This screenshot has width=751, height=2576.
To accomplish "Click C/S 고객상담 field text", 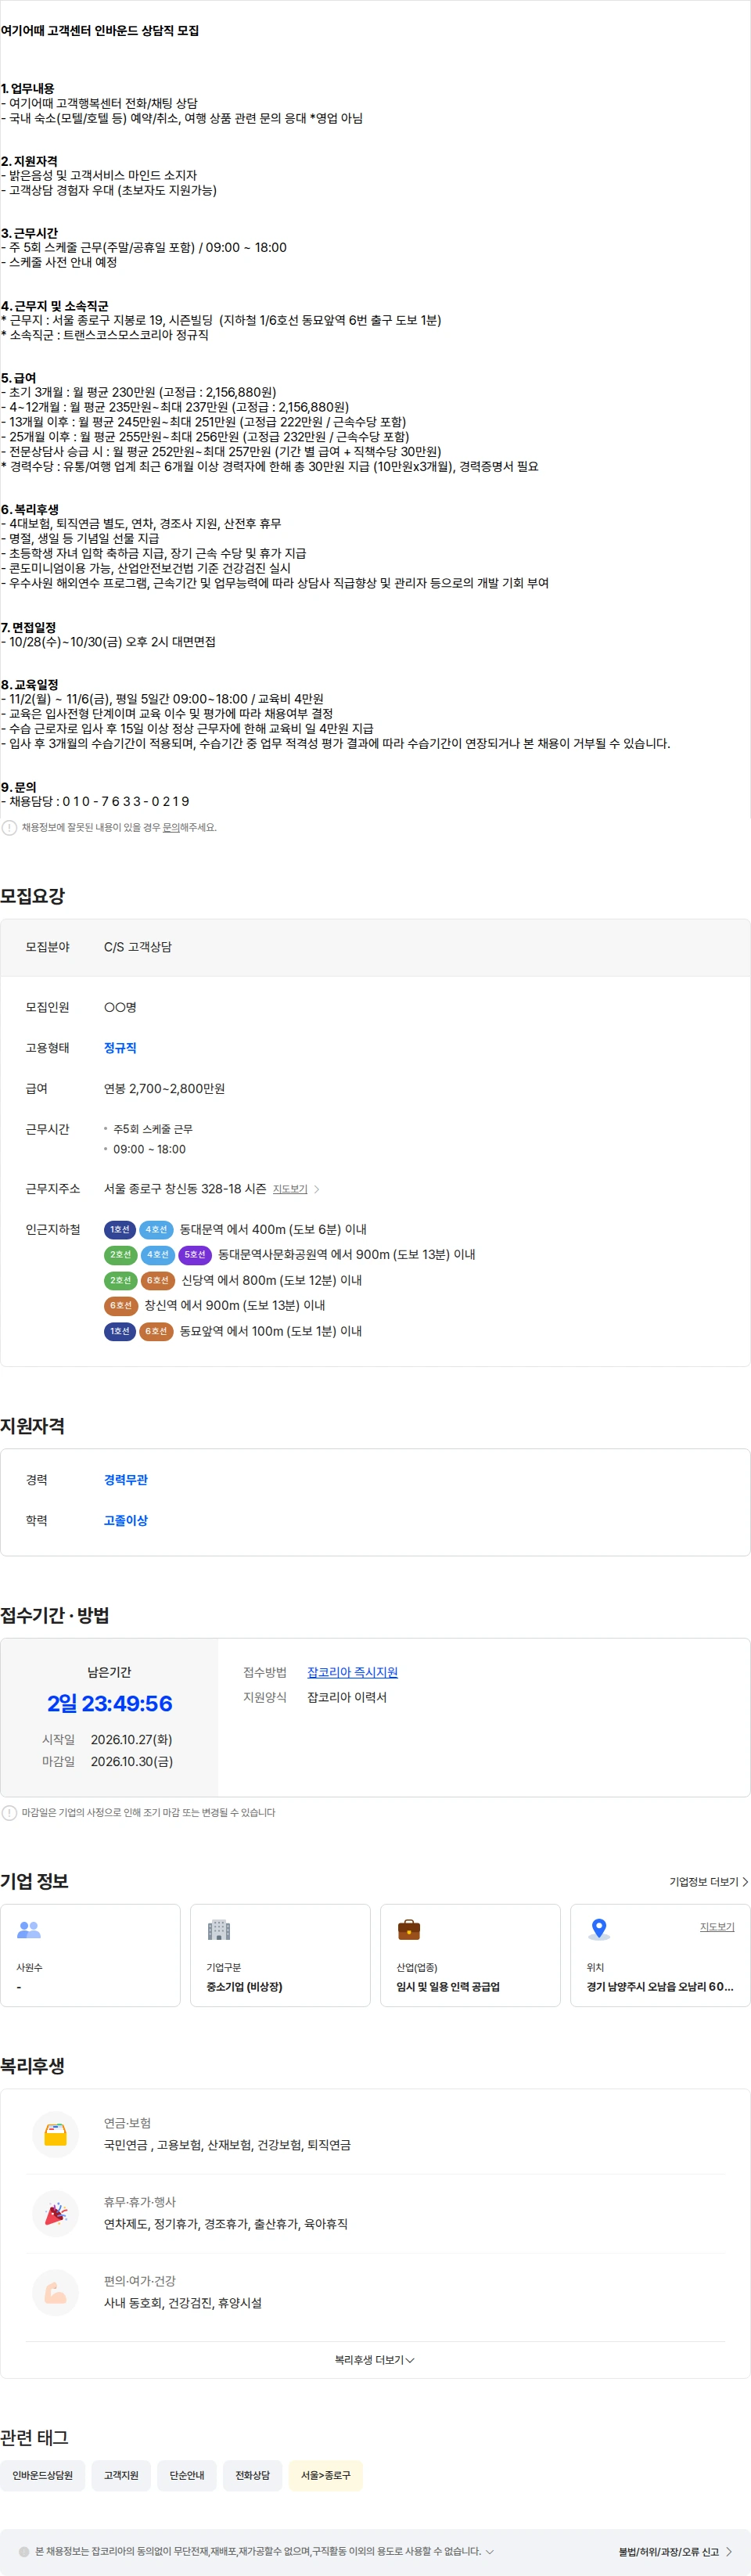I will tap(138, 947).
